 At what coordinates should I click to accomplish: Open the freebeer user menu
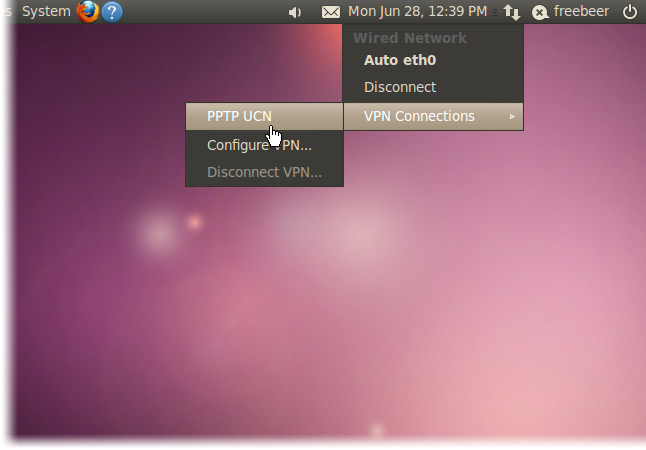pos(581,12)
